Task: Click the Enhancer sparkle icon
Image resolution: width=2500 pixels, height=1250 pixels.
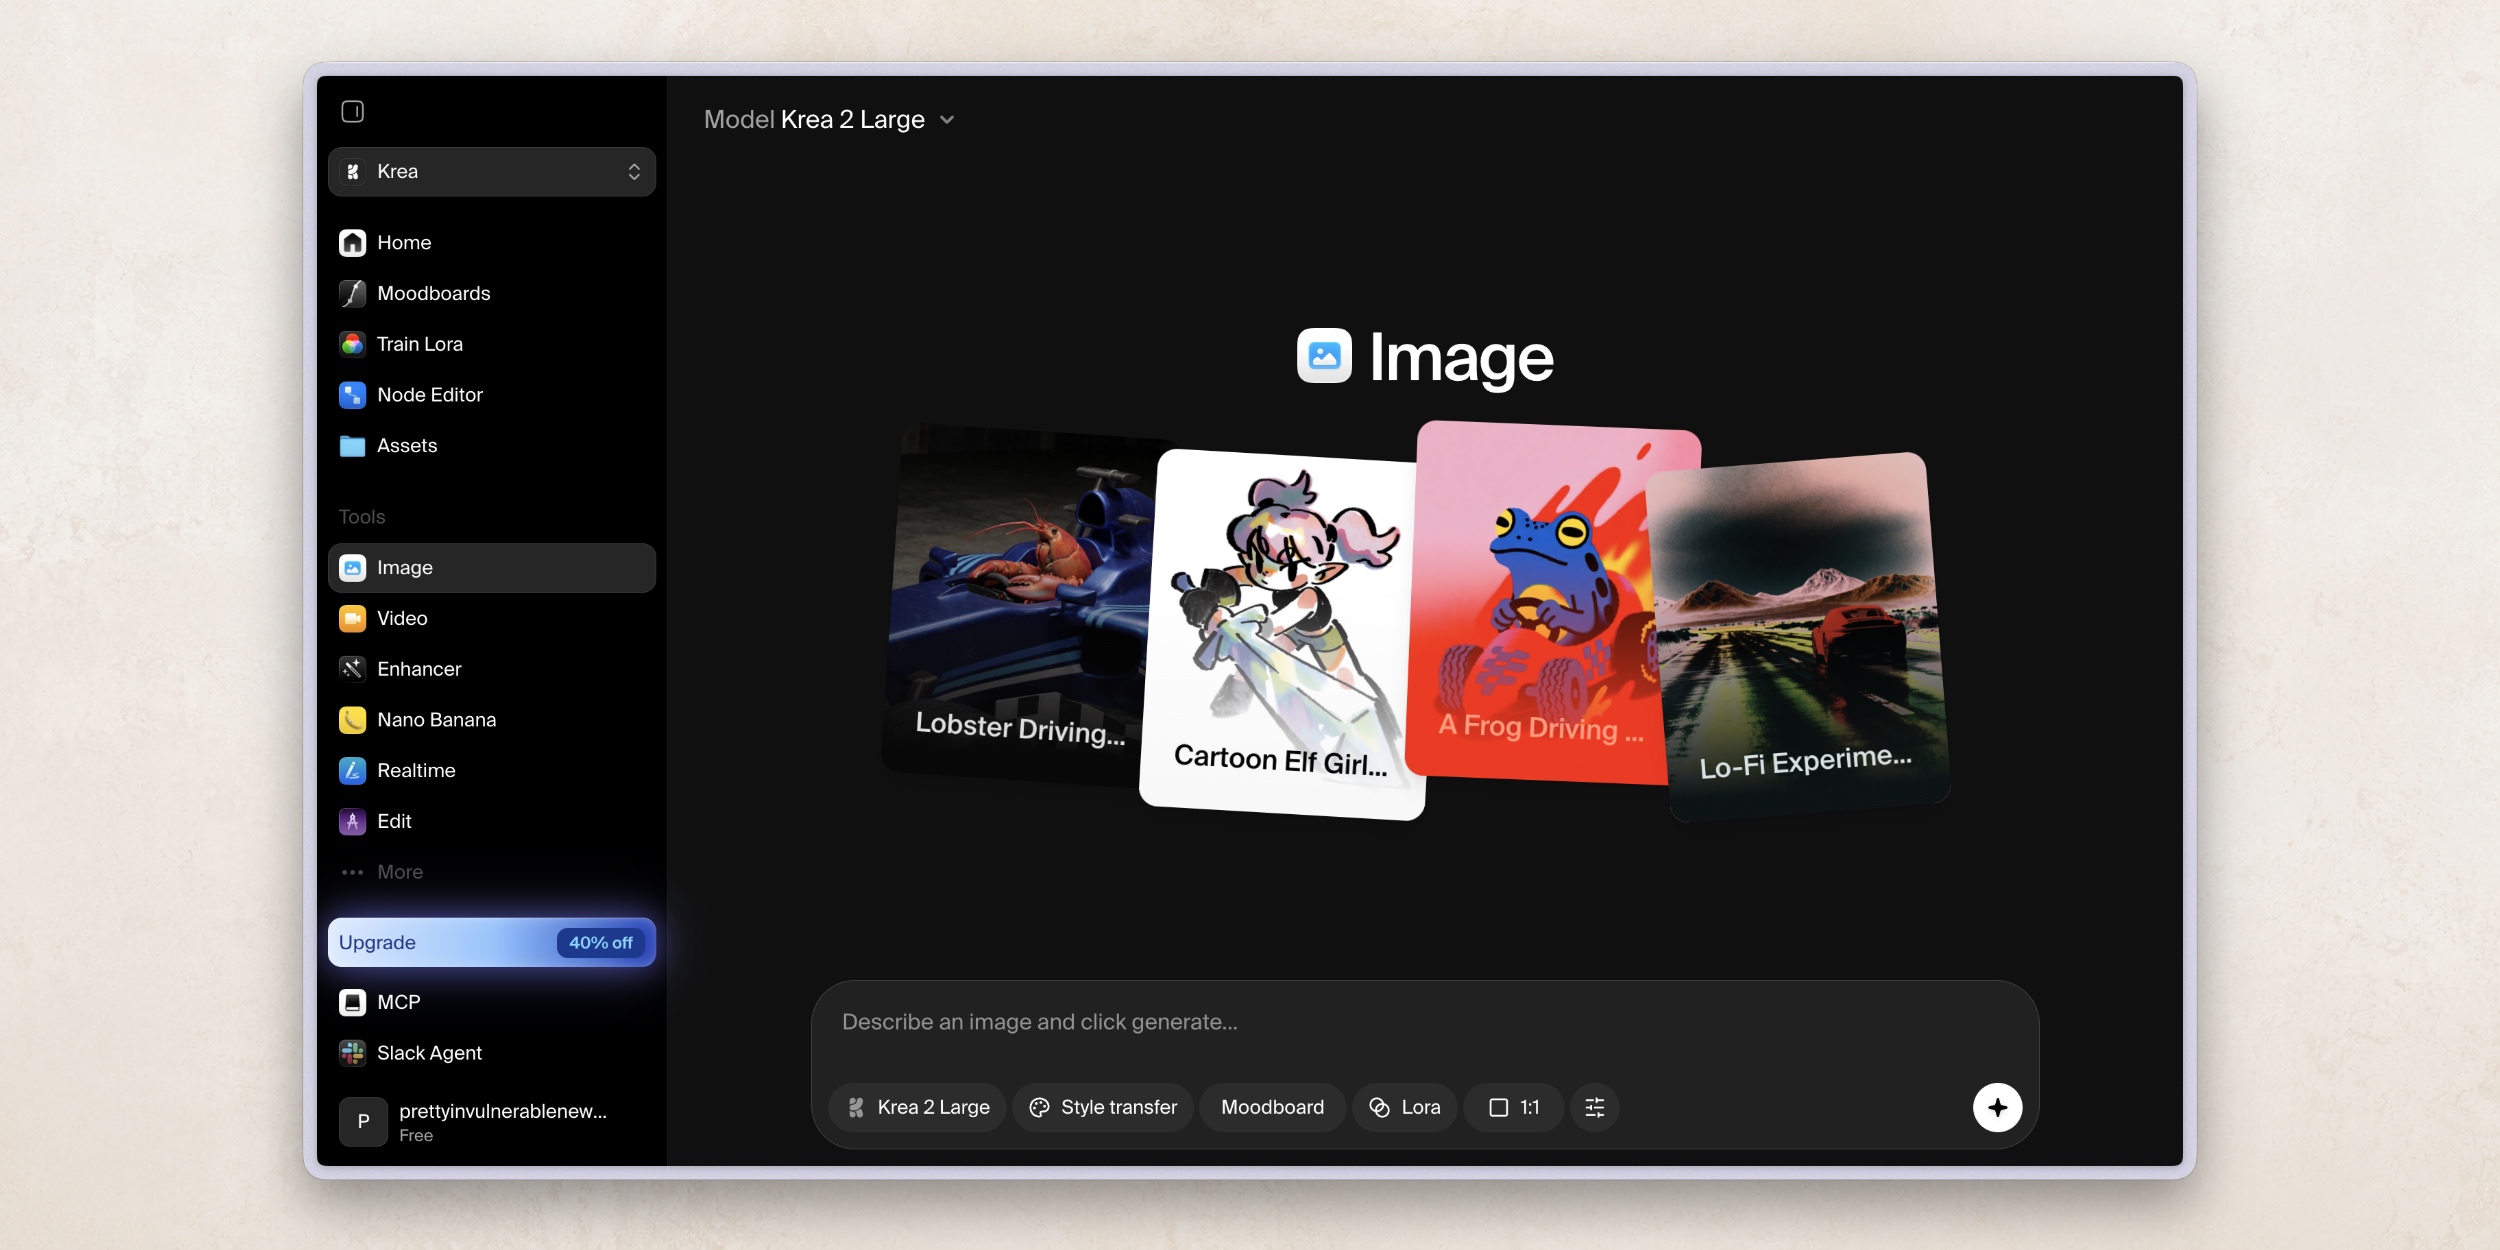Action: 352,669
